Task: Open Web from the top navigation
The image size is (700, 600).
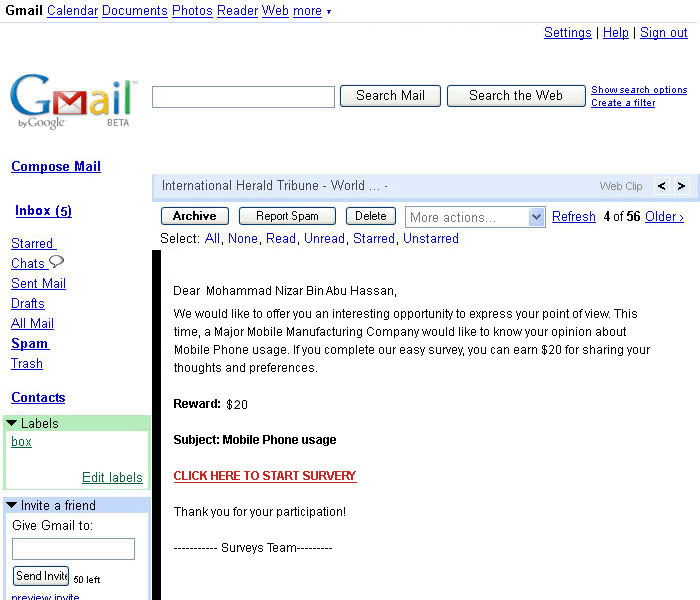Action: (x=275, y=10)
